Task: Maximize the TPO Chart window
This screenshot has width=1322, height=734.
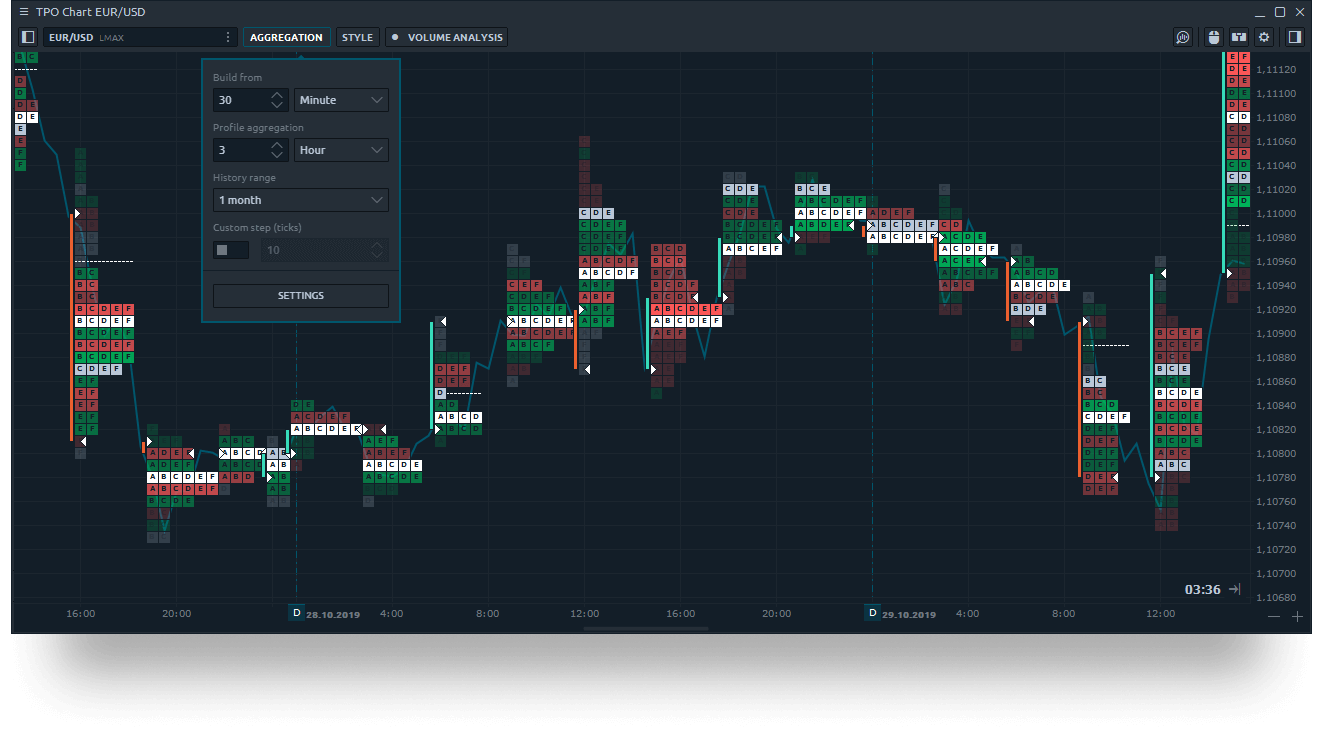Action: click(1279, 12)
